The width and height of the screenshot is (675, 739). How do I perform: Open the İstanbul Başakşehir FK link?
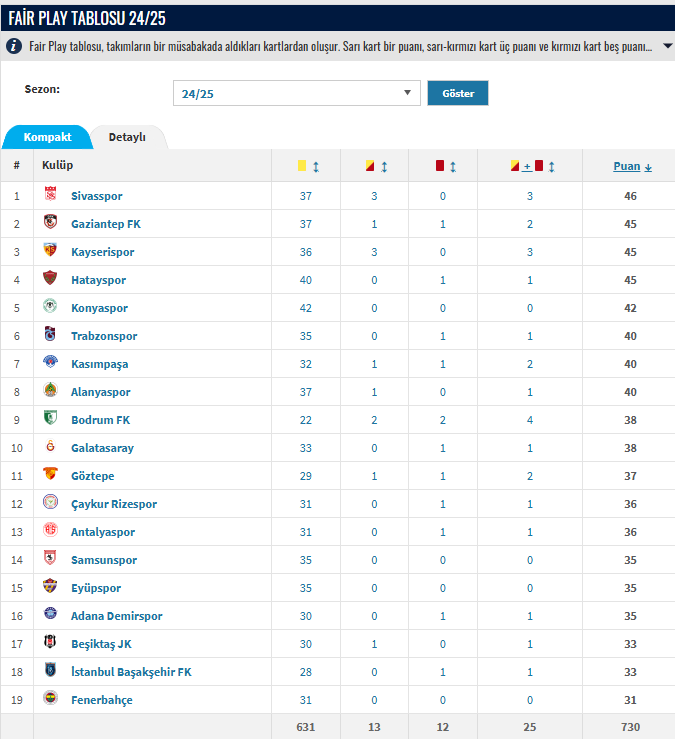(x=132, y=672)
